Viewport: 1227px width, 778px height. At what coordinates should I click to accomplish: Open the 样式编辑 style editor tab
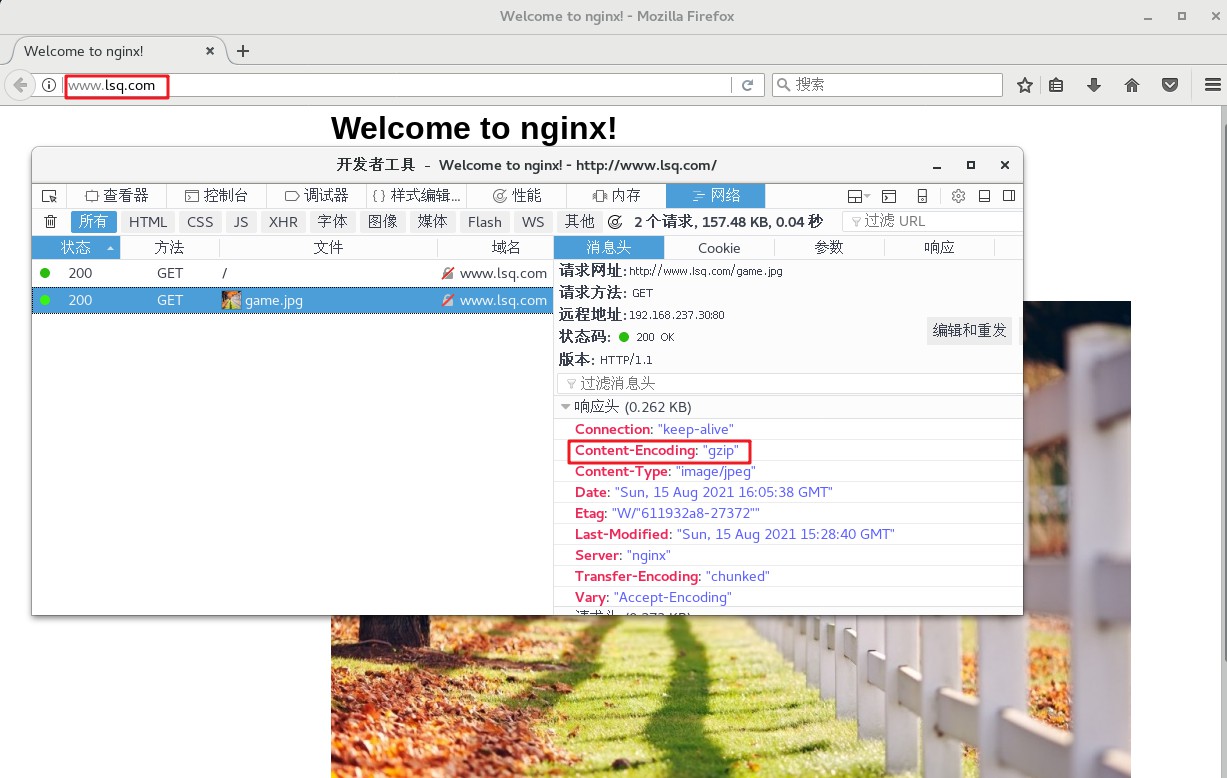(x=416, y=196)
